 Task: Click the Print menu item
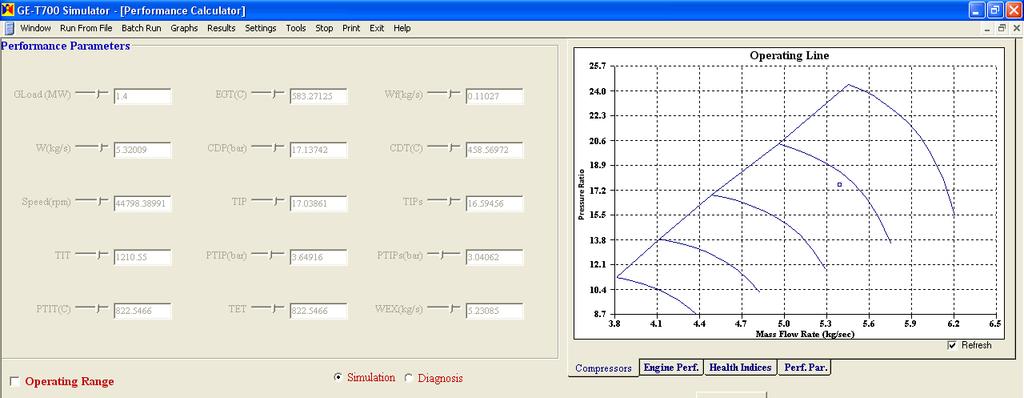[351, 28]
